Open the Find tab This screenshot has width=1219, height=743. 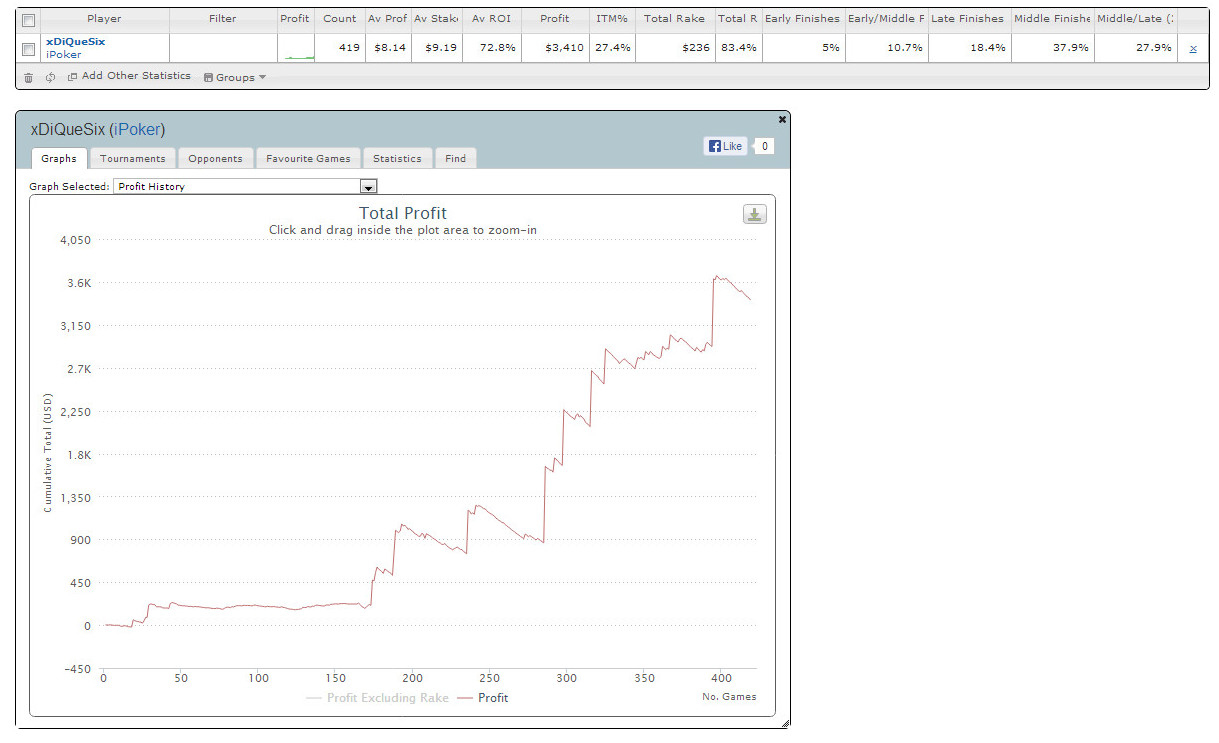(x=455, y=158)
